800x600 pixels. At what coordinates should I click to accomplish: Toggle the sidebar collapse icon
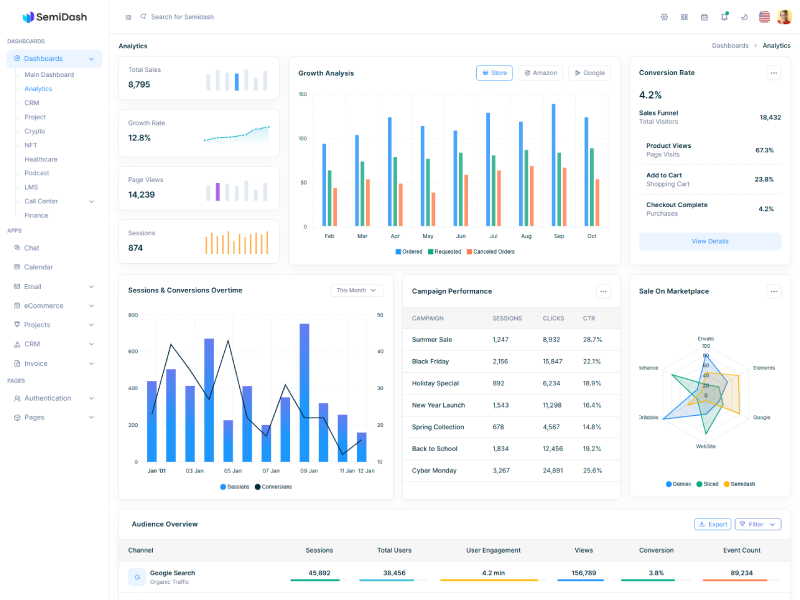click(x=128, y=17)
